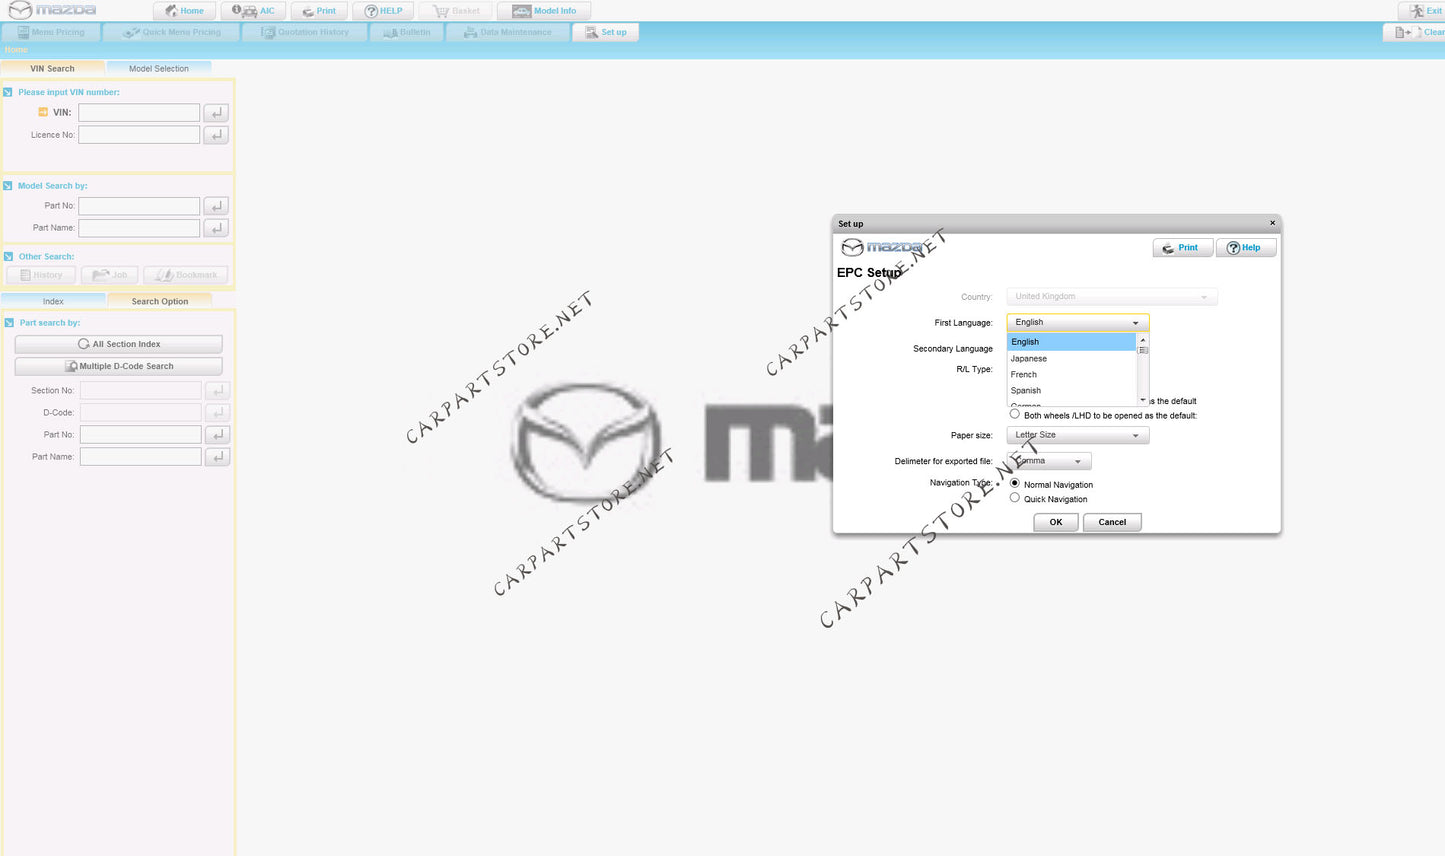Choose Both wheels /LHD default option
1445x856 pixels.
(1015, 414)
